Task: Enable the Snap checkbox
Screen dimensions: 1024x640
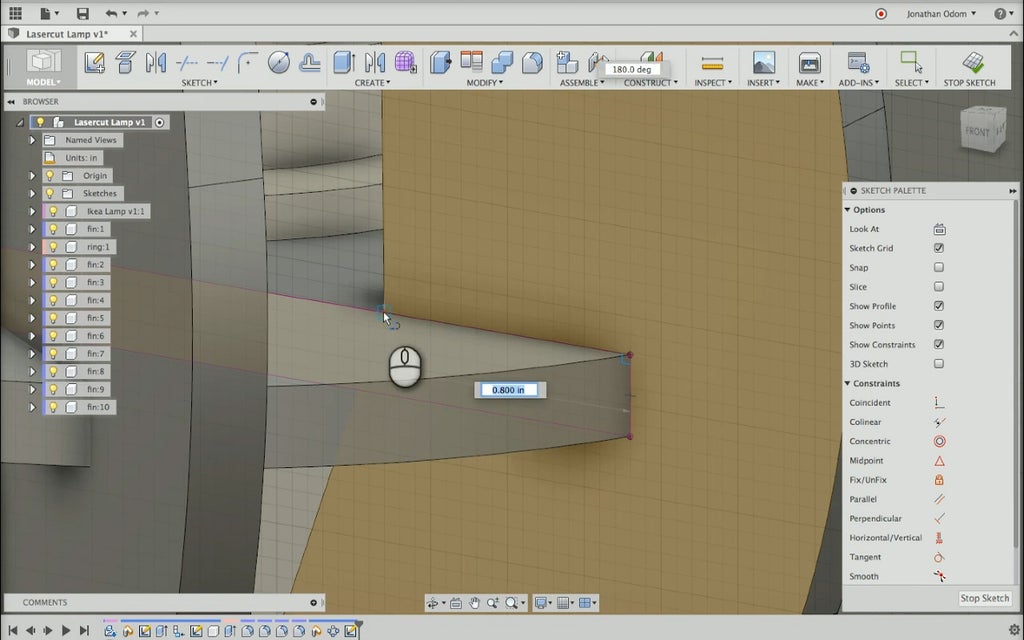Action: tap(939, 268)
